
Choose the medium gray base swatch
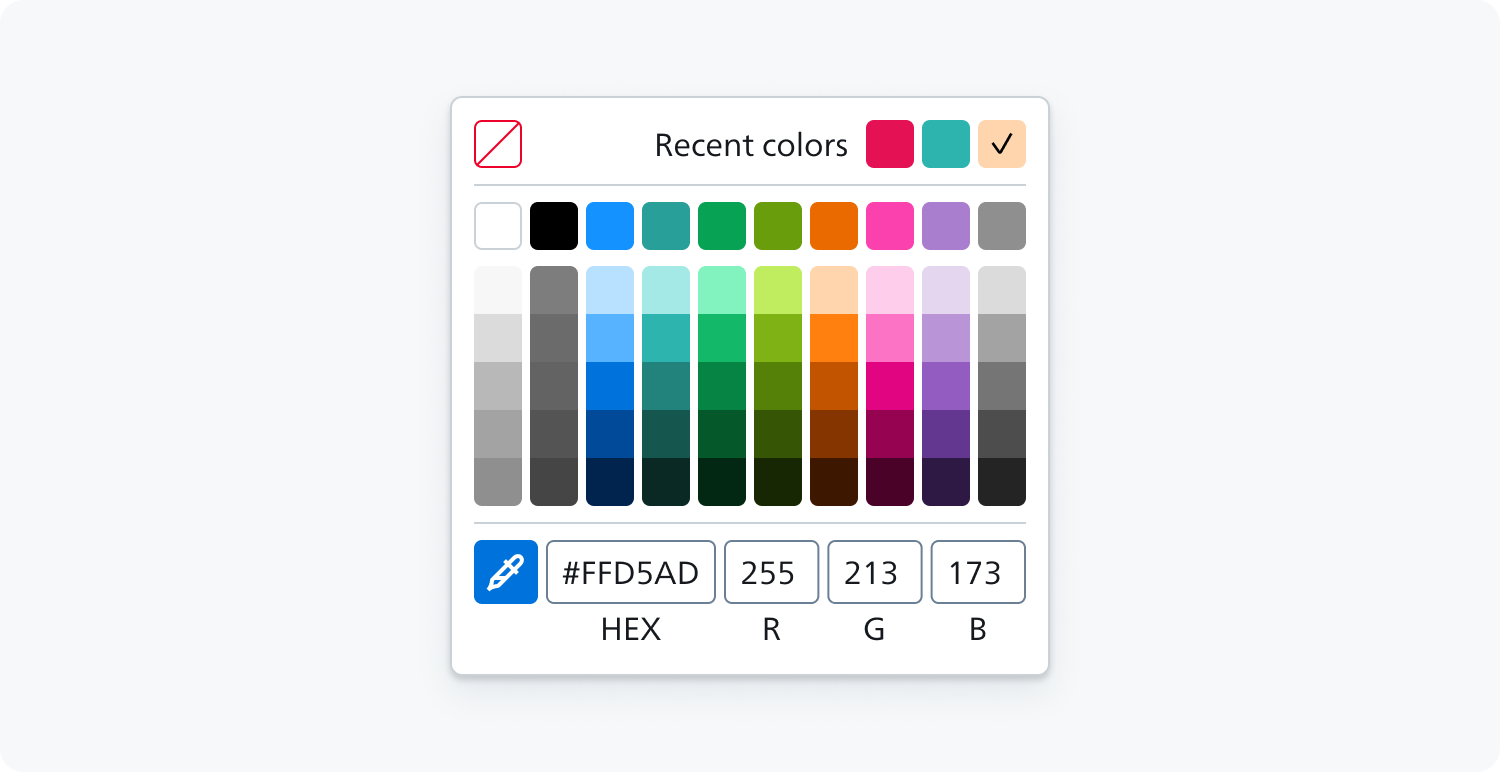pos(1002,226)
